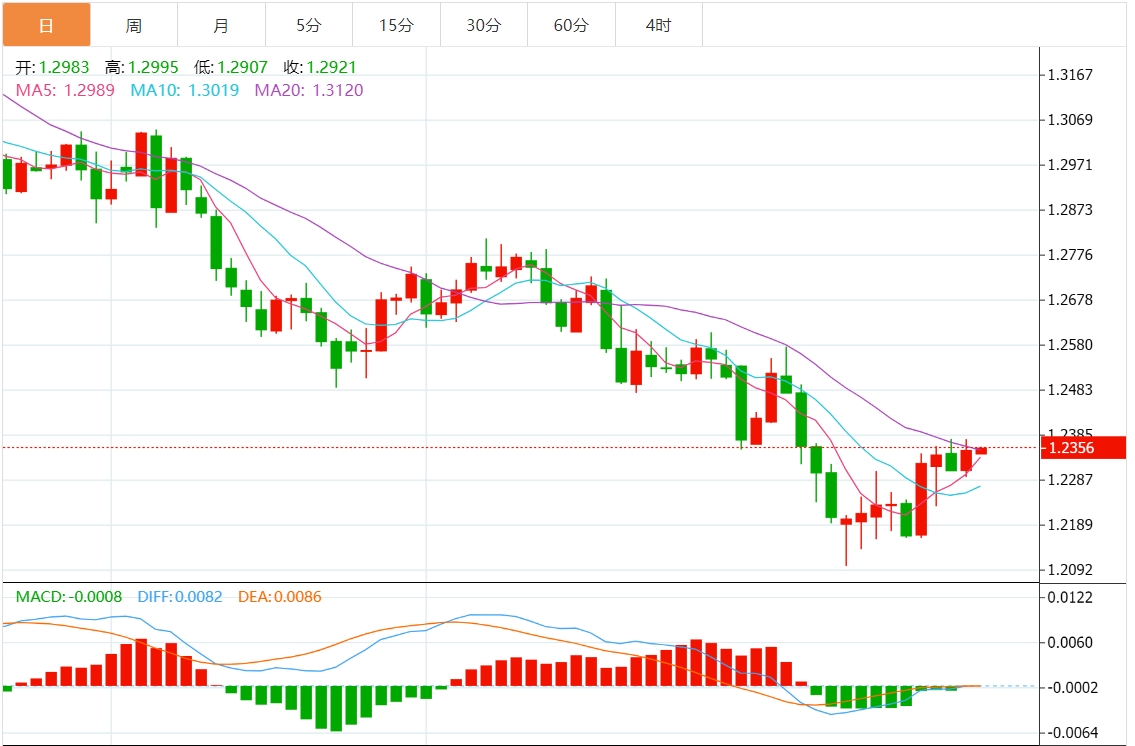Screen dimensions: 1135x746
Task: Click the DIFF: 0.0082 value label
Action: coord(179,597)
